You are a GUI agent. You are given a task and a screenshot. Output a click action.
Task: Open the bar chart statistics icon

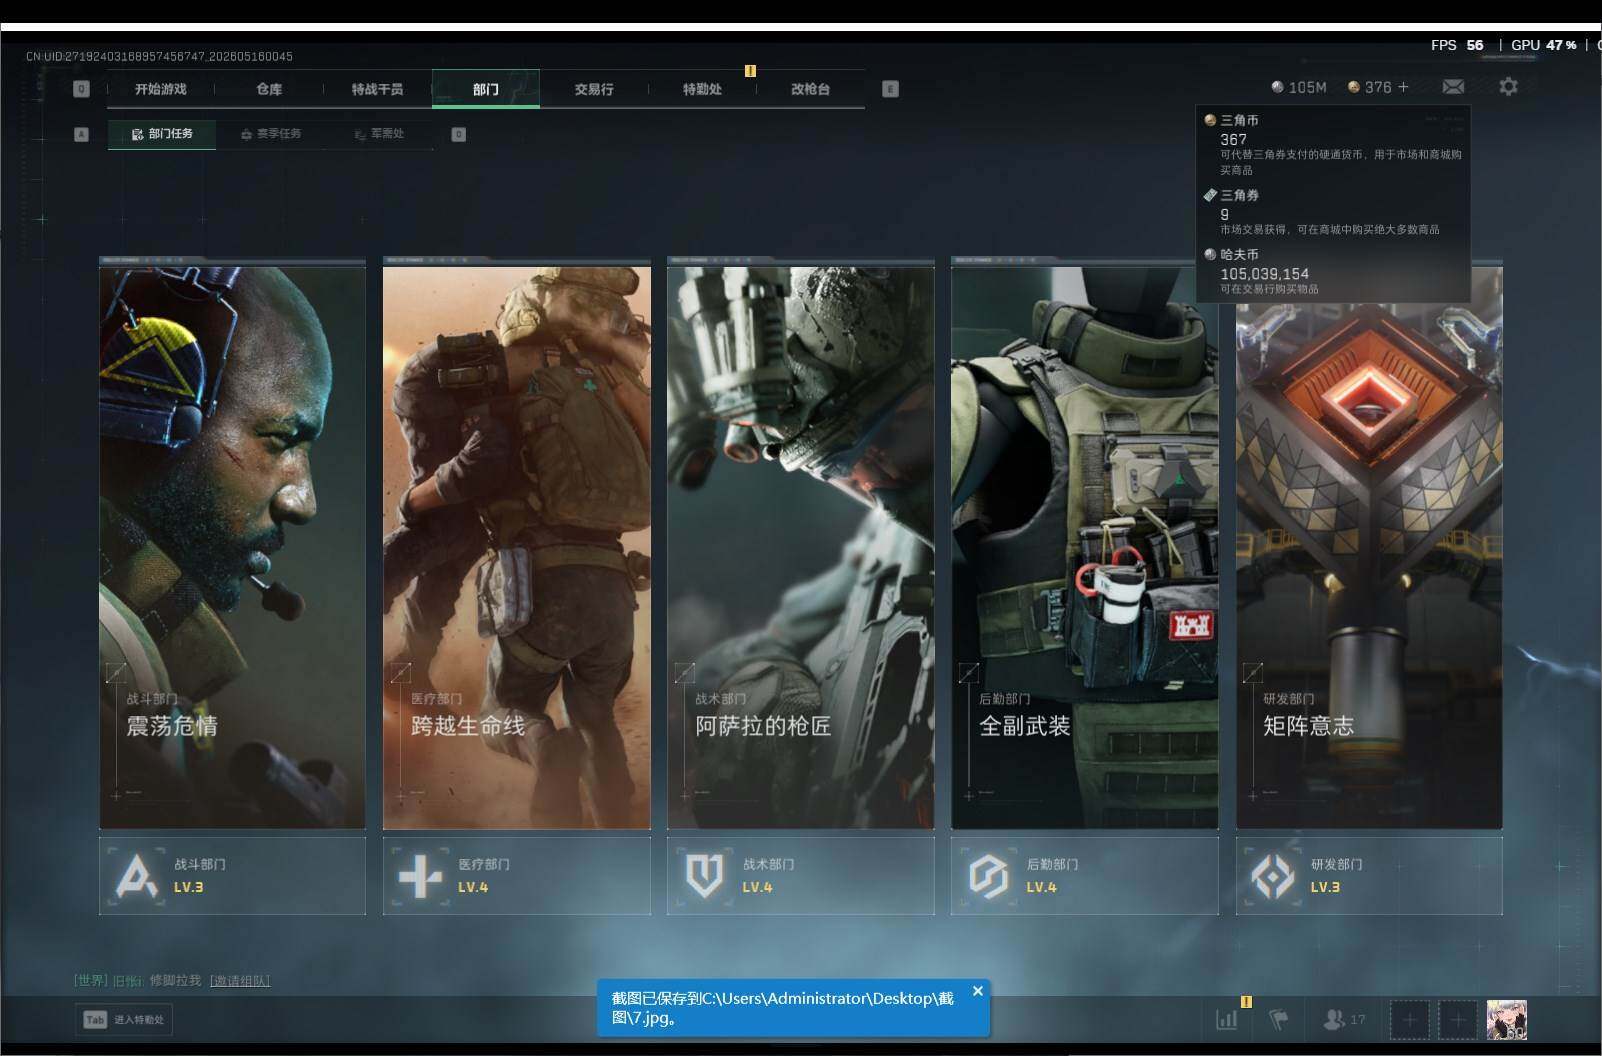pos(1227,1020)
